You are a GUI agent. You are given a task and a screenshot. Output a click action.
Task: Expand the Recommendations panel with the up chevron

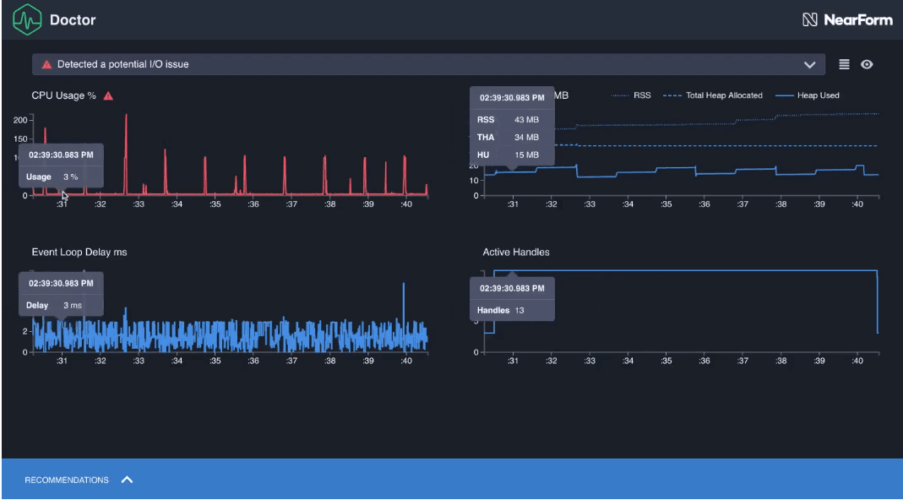click(127, 480)
